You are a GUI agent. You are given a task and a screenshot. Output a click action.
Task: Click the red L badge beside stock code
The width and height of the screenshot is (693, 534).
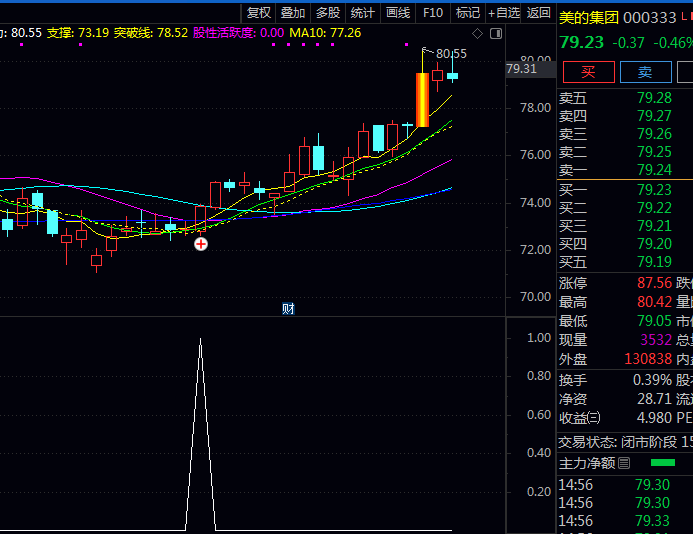point(686,17)
